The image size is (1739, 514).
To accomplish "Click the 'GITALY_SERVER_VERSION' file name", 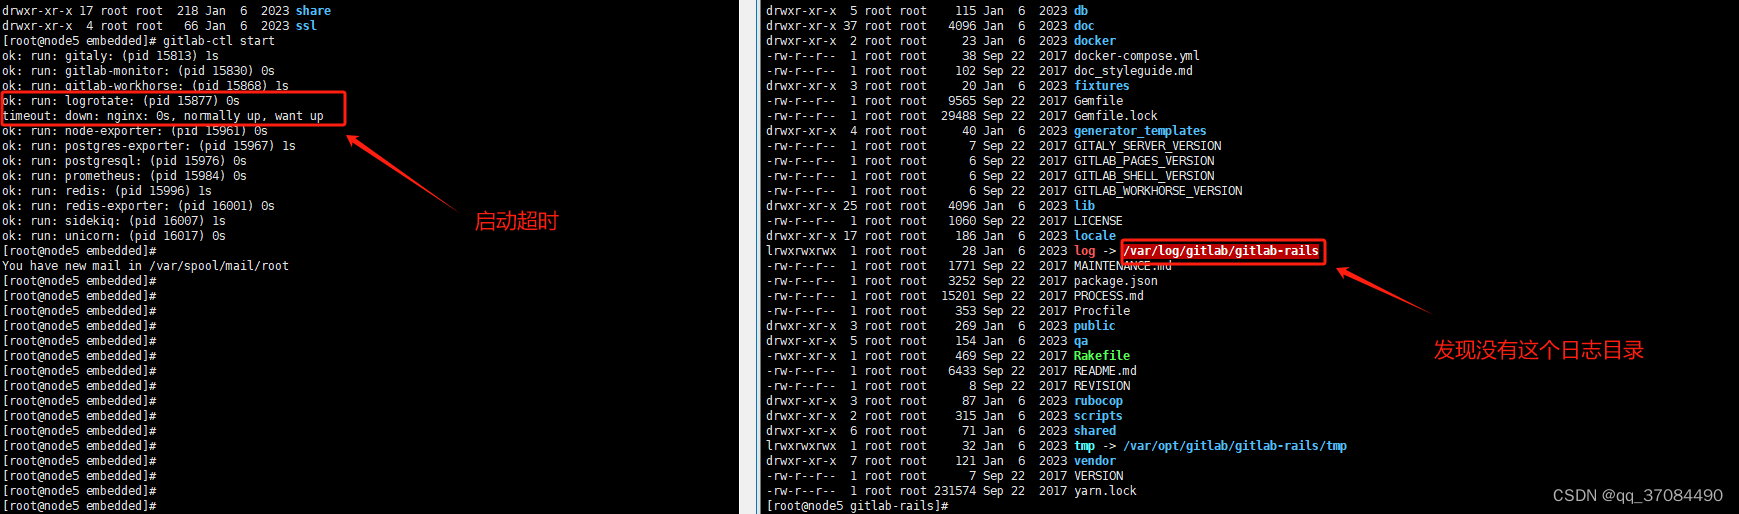I will [x=1148, y=146].
